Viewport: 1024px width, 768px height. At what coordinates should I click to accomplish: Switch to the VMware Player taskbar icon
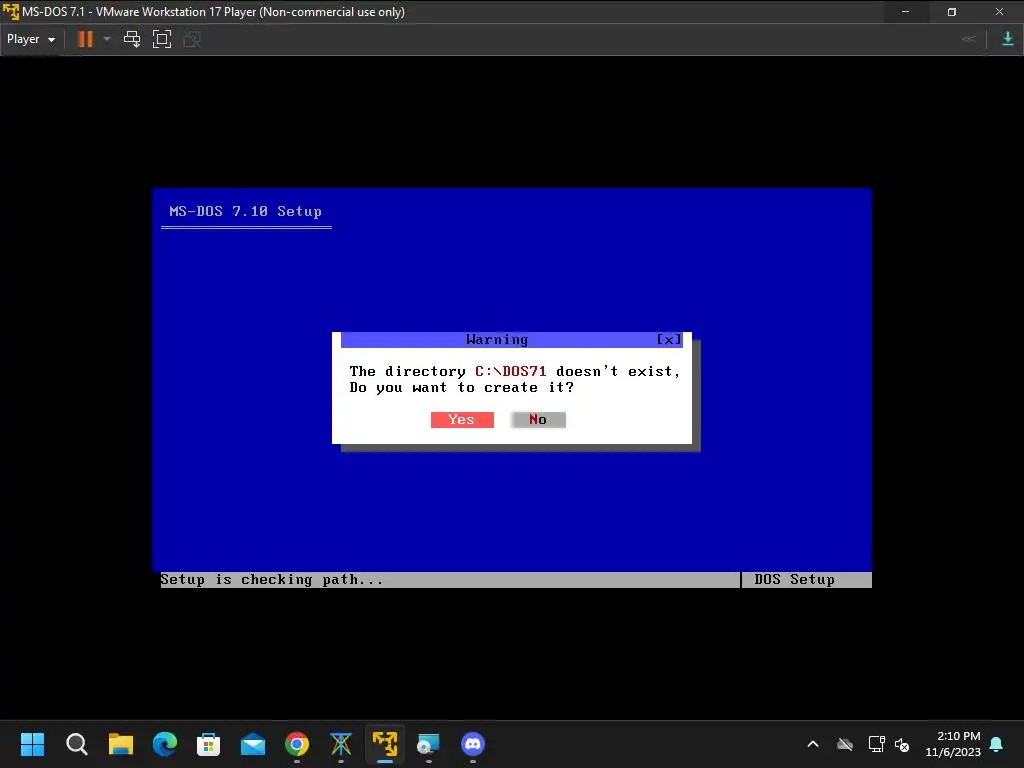point(385,744)
